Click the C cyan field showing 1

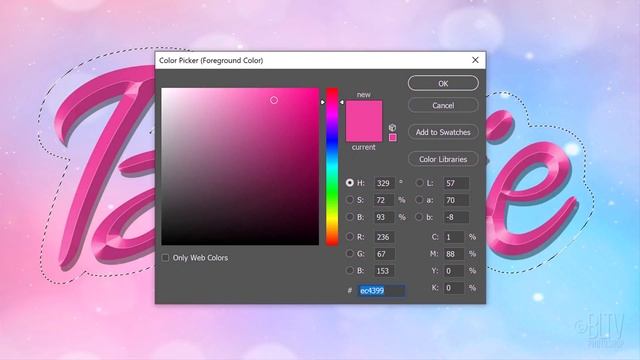pos(454,237)
